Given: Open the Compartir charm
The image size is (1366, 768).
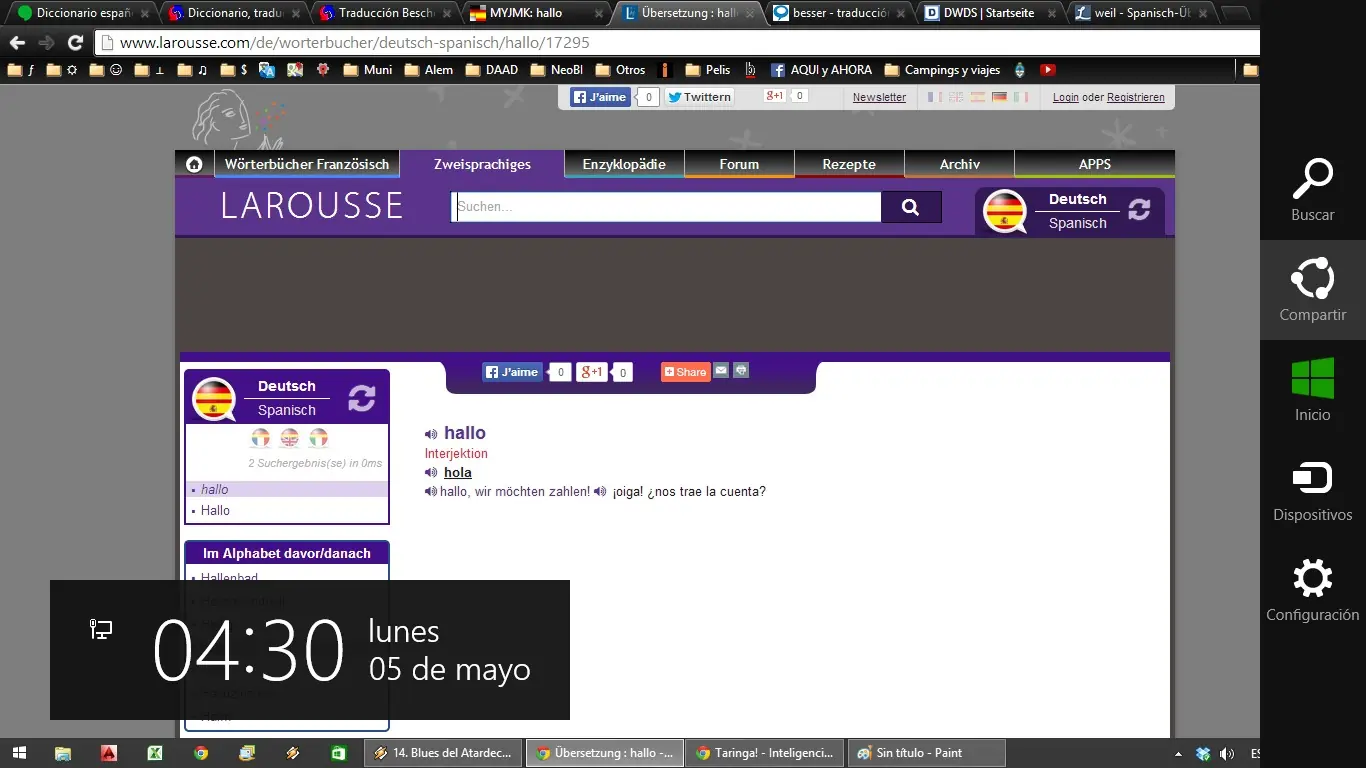Looking at the screenshot, I should click(x=1313, y=290).
